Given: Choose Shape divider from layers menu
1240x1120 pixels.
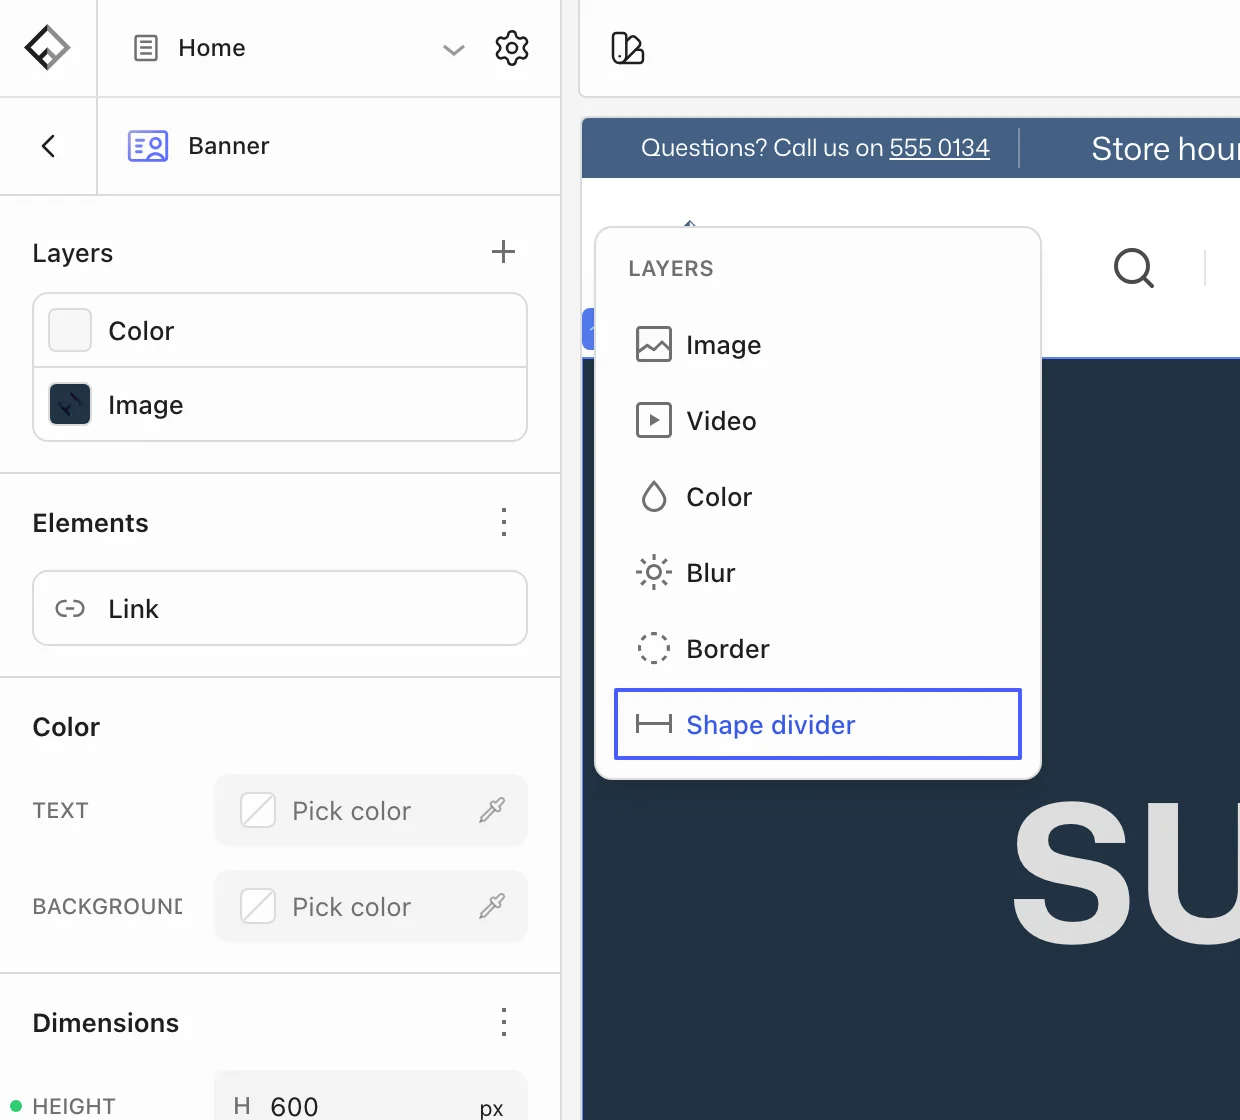Looking at the screenshot, I should [x=818, y=724].
